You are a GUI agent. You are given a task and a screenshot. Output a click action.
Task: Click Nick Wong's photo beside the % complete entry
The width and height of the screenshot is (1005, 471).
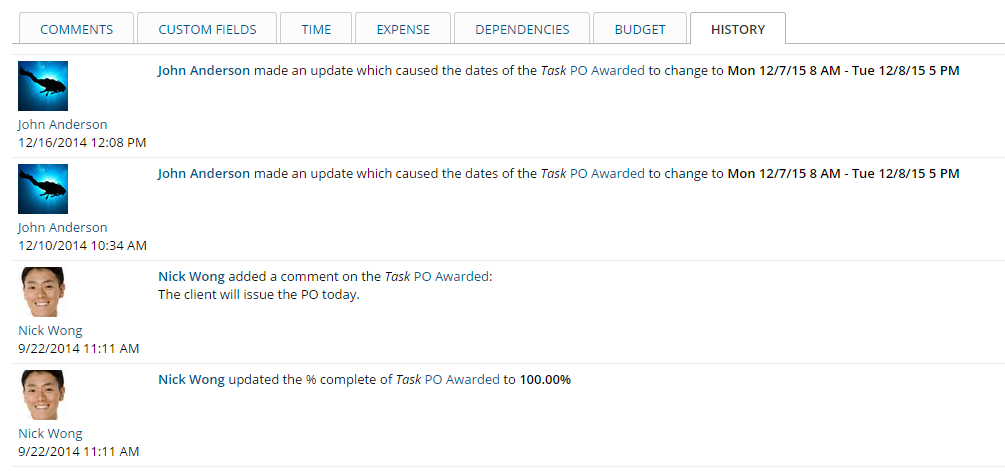tap(43, 395)
